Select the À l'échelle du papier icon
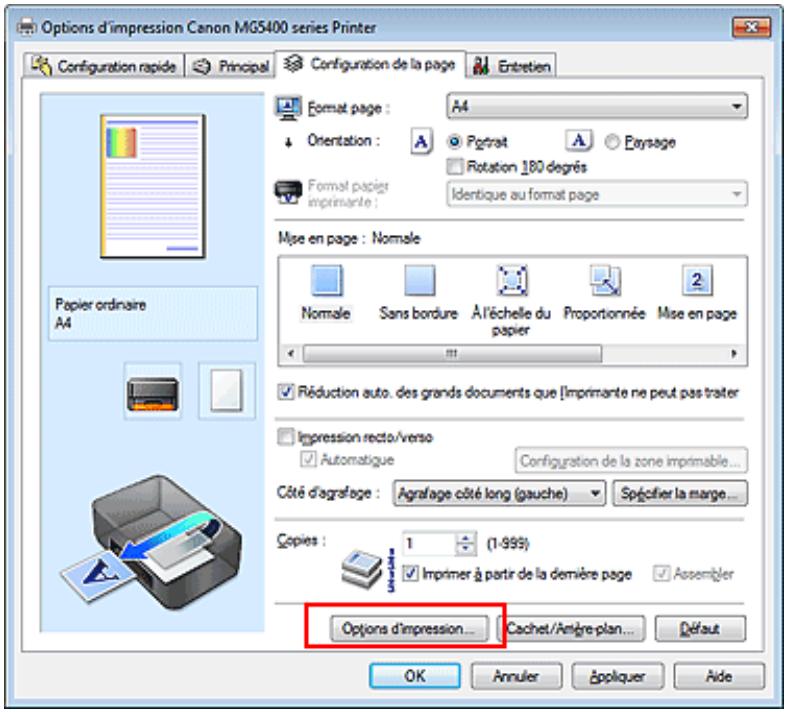This screenshot has width=787, height=712. [511, 280]
